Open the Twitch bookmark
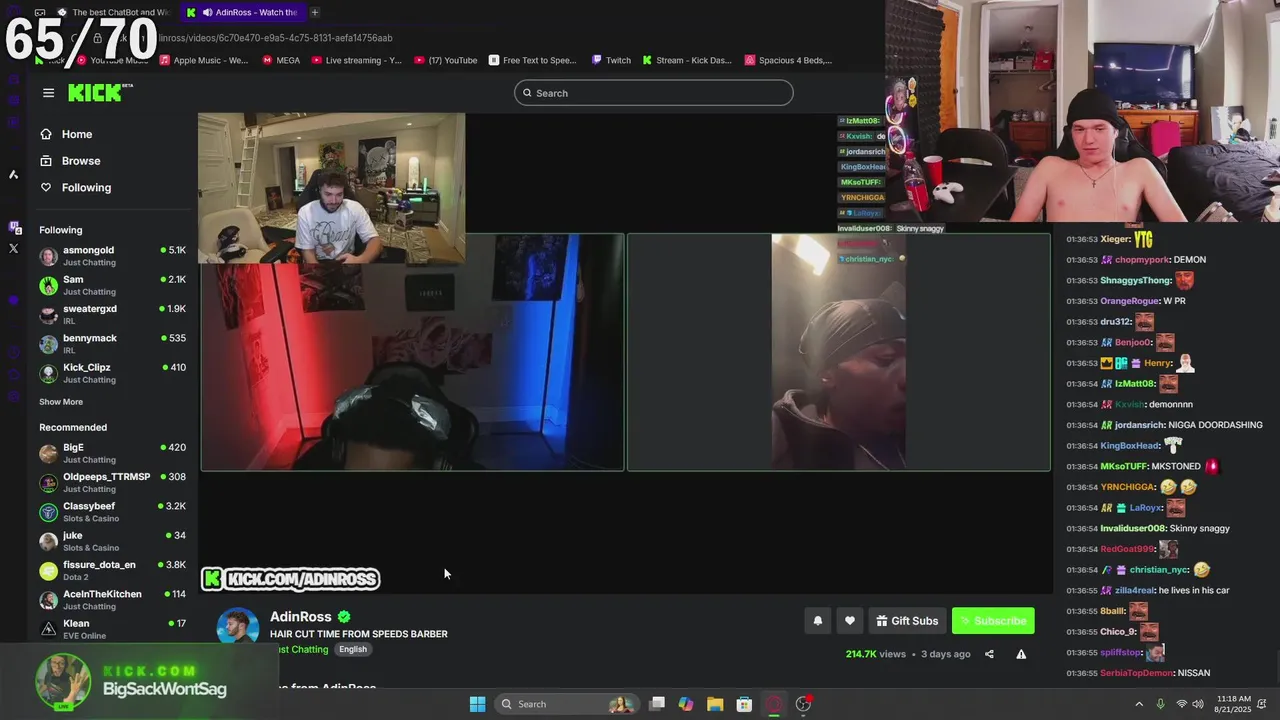 610,60
